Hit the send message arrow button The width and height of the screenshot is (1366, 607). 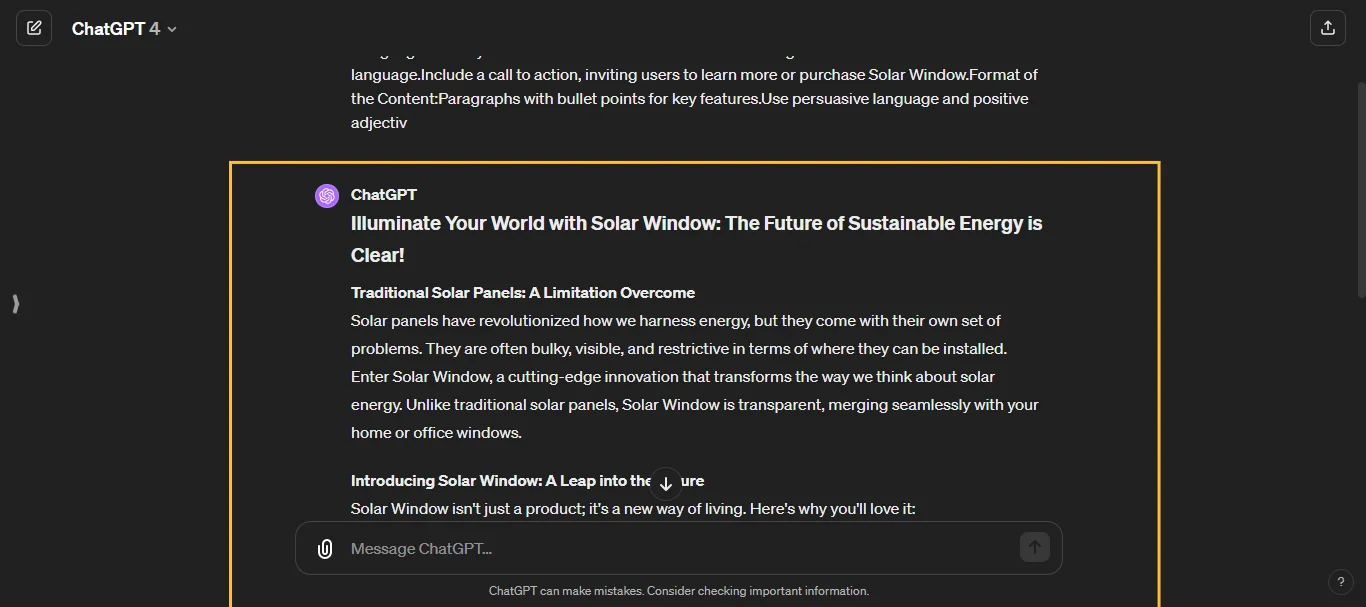click(x=1034, y=547)
